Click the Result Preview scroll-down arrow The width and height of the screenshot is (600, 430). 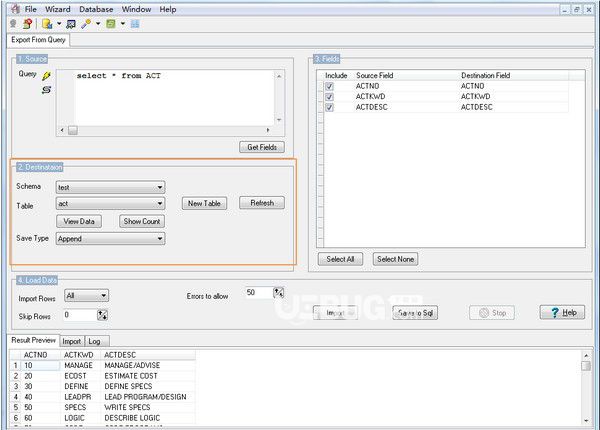pos(586,420)
